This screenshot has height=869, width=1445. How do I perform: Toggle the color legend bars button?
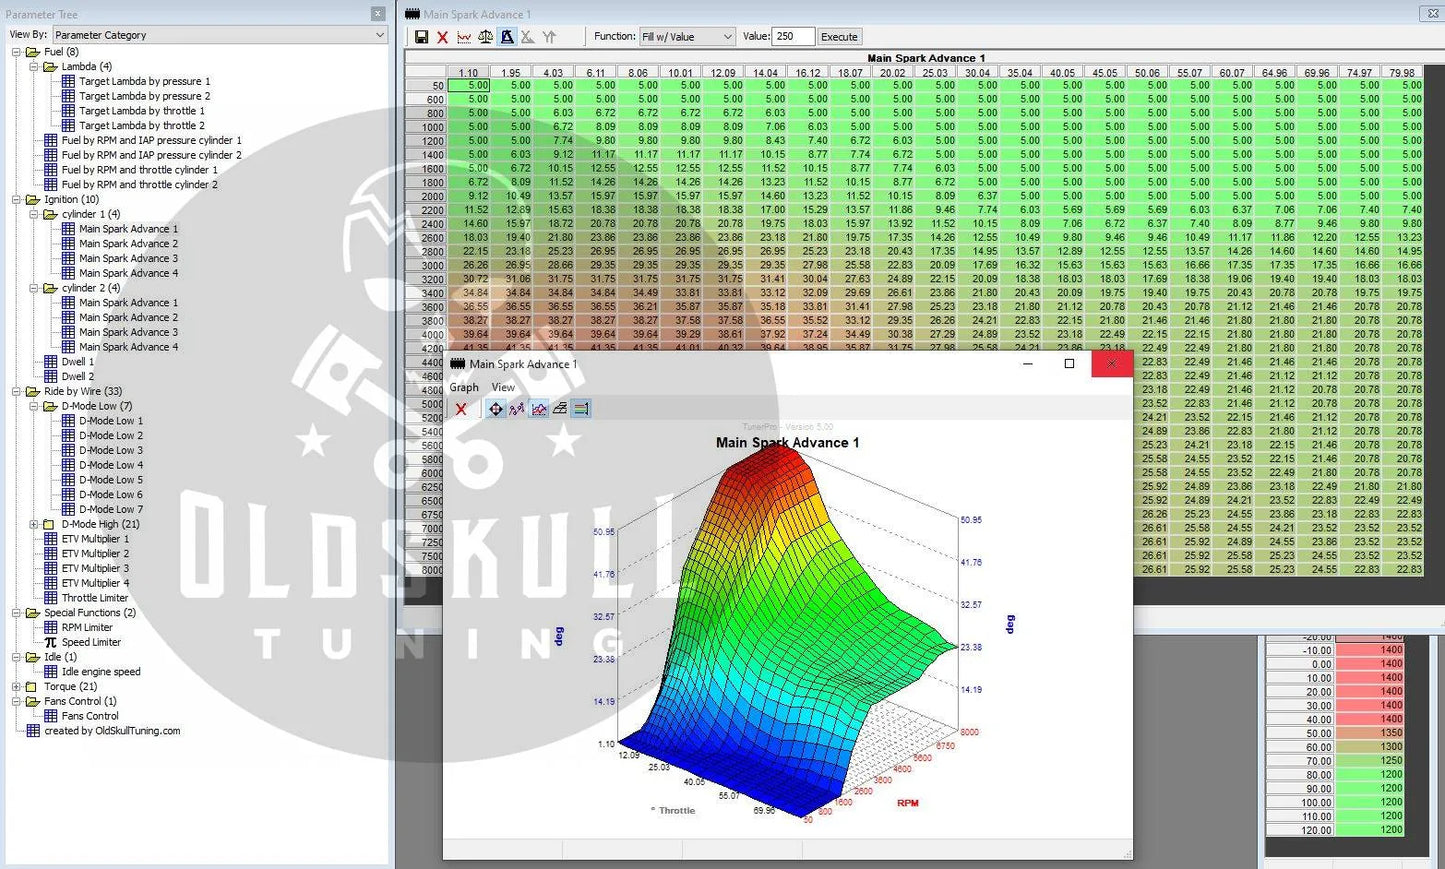click(x=581, y=409)
